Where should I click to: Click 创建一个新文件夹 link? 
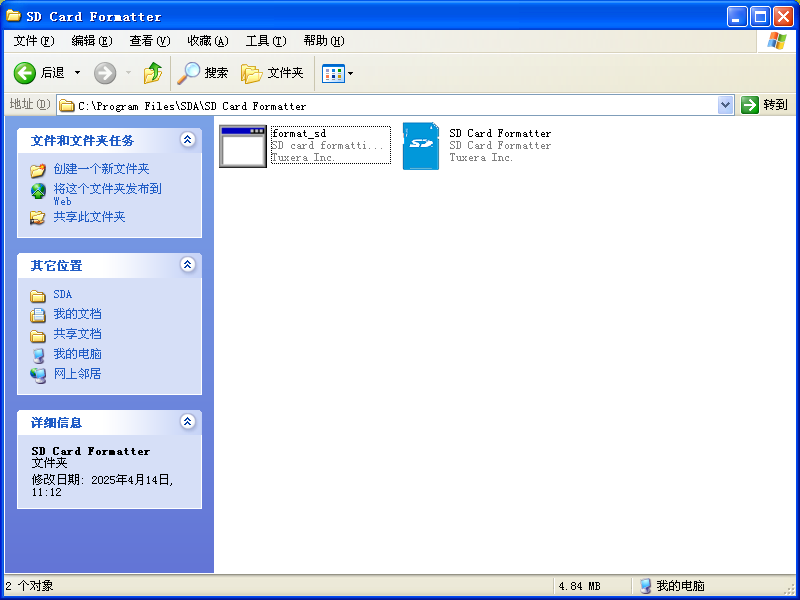pyautogui.click(x=101, y=169)
